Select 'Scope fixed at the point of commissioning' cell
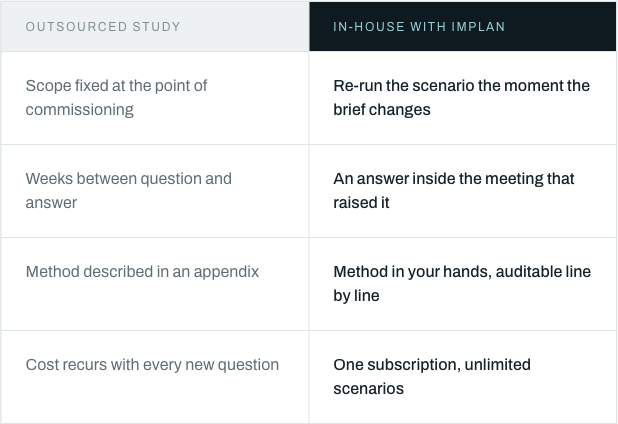 click(155, 98)
